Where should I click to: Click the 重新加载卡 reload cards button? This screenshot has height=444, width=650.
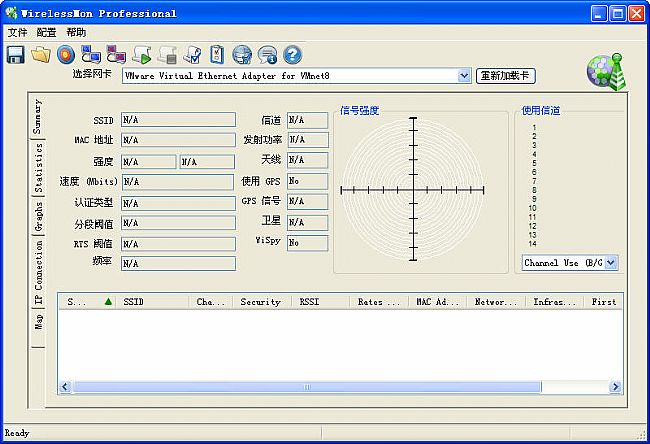(x=505, y=76)
